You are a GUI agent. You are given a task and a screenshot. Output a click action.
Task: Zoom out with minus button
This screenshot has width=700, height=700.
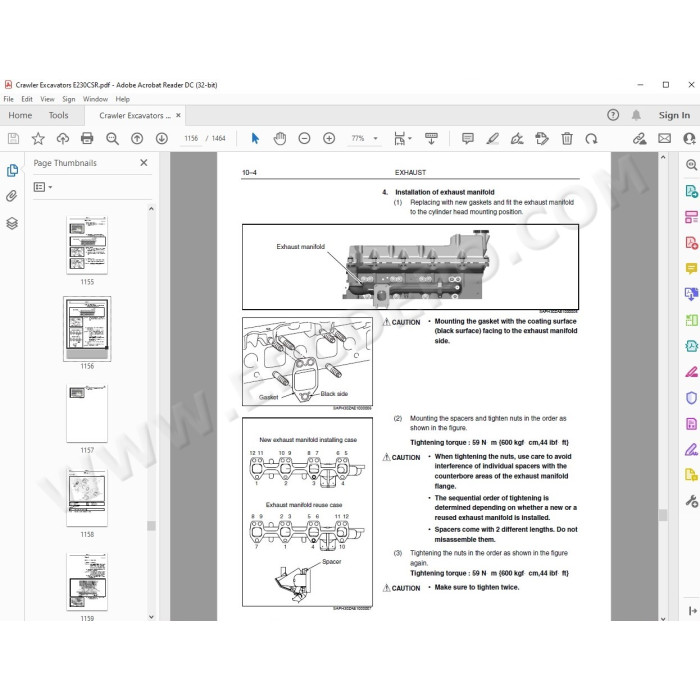[x=304, y=138]
